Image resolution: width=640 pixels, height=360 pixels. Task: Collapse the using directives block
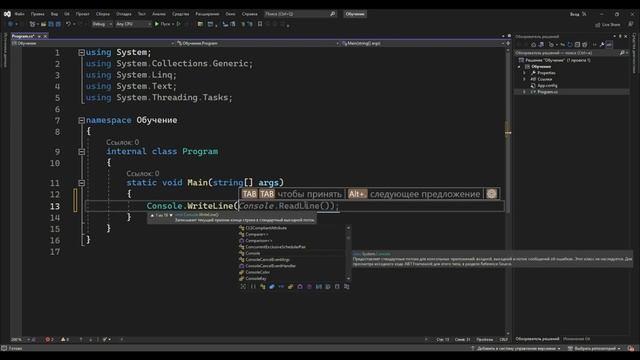point(81,53)
